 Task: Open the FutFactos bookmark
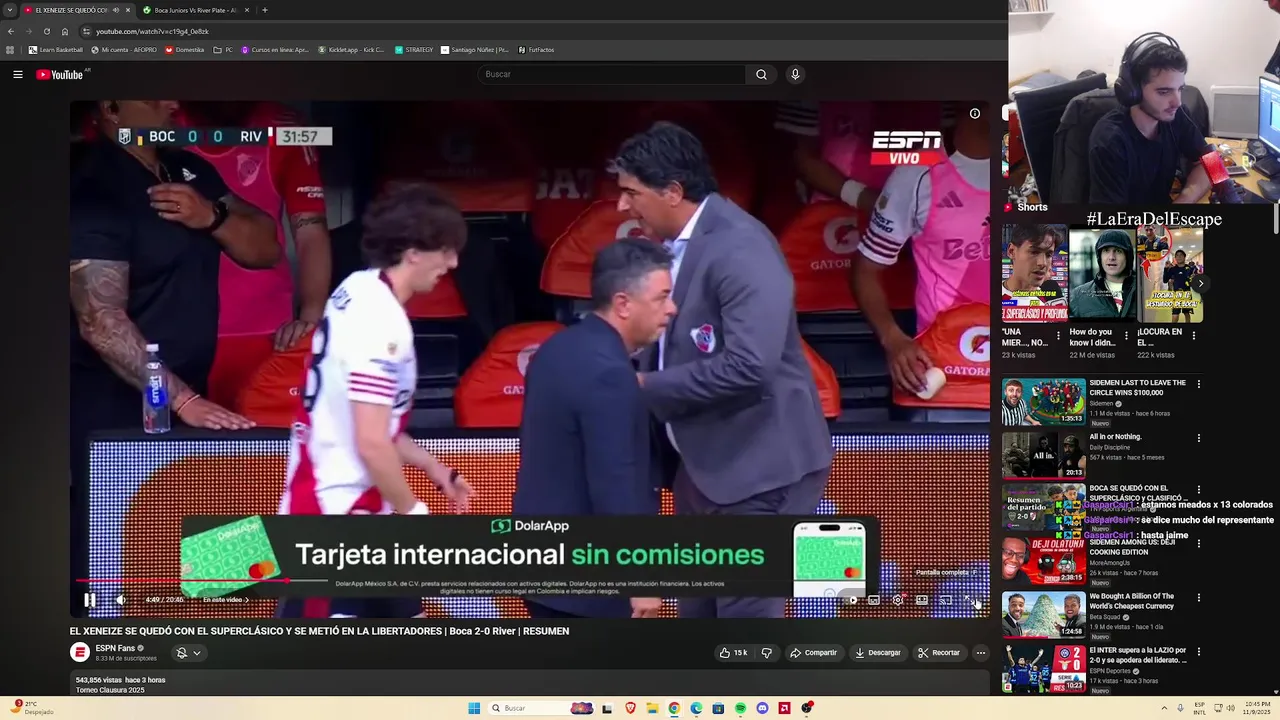click(536, 50)
